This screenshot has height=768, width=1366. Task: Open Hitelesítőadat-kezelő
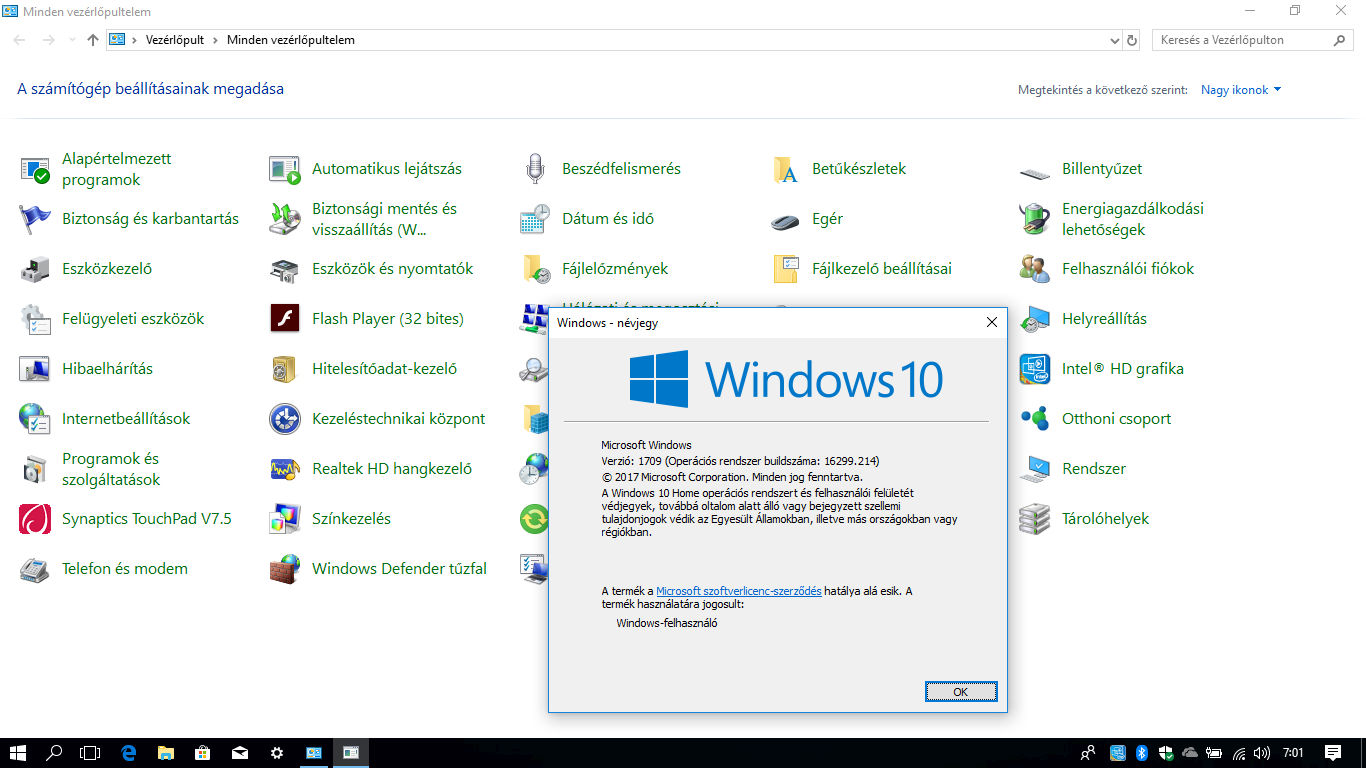coord(363,369)
